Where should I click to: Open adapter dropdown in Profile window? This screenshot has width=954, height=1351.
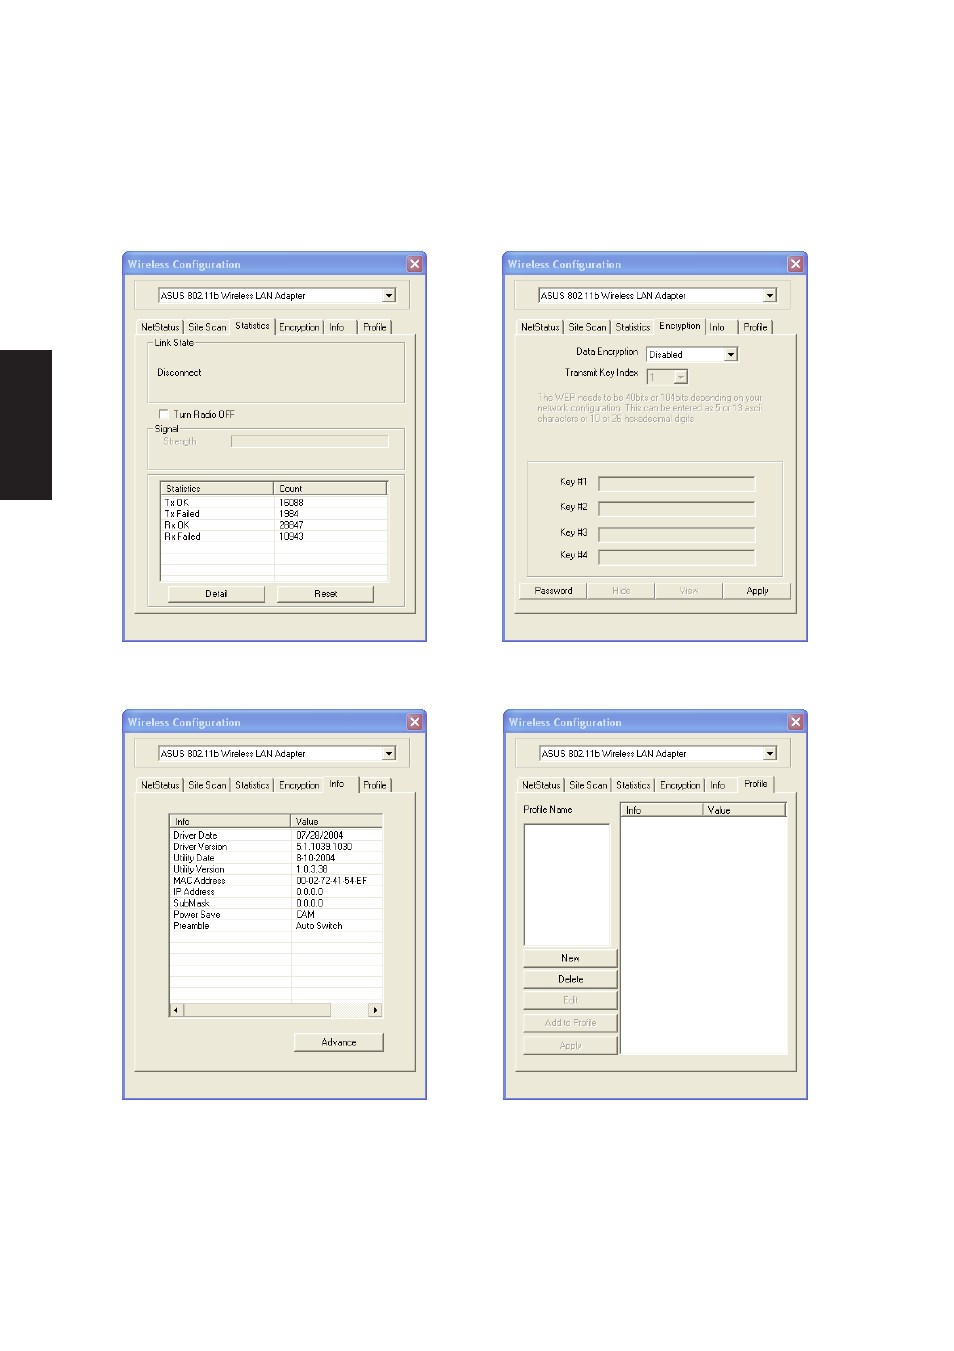(770, 754)
